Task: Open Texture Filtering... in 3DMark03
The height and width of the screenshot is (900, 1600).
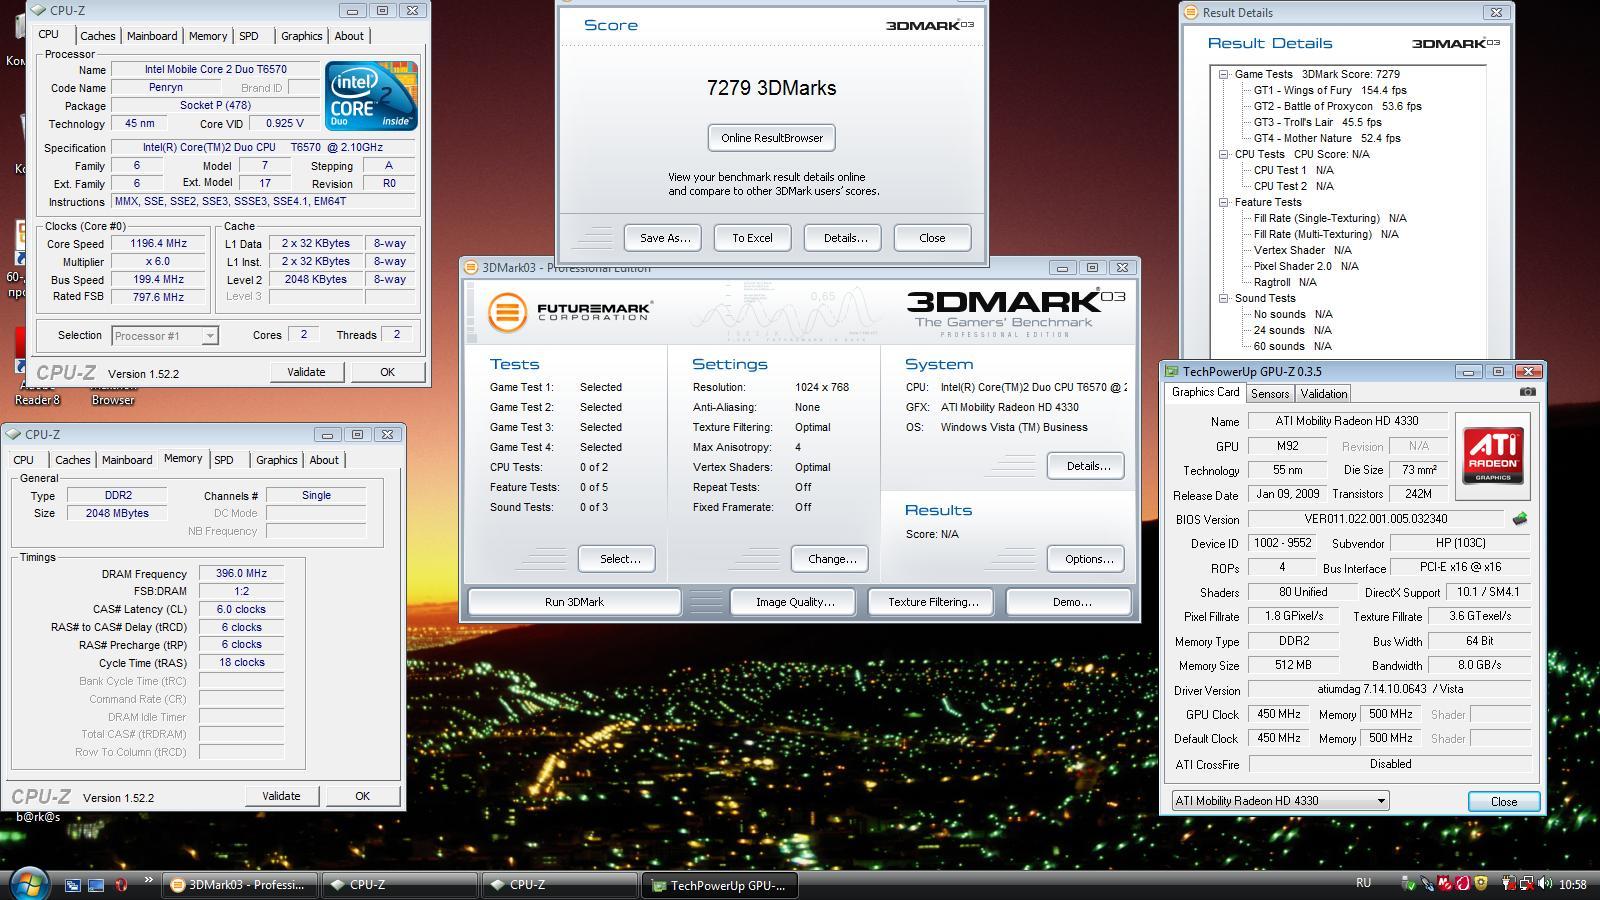Action: pyautogui.click(x=932, y=602)
